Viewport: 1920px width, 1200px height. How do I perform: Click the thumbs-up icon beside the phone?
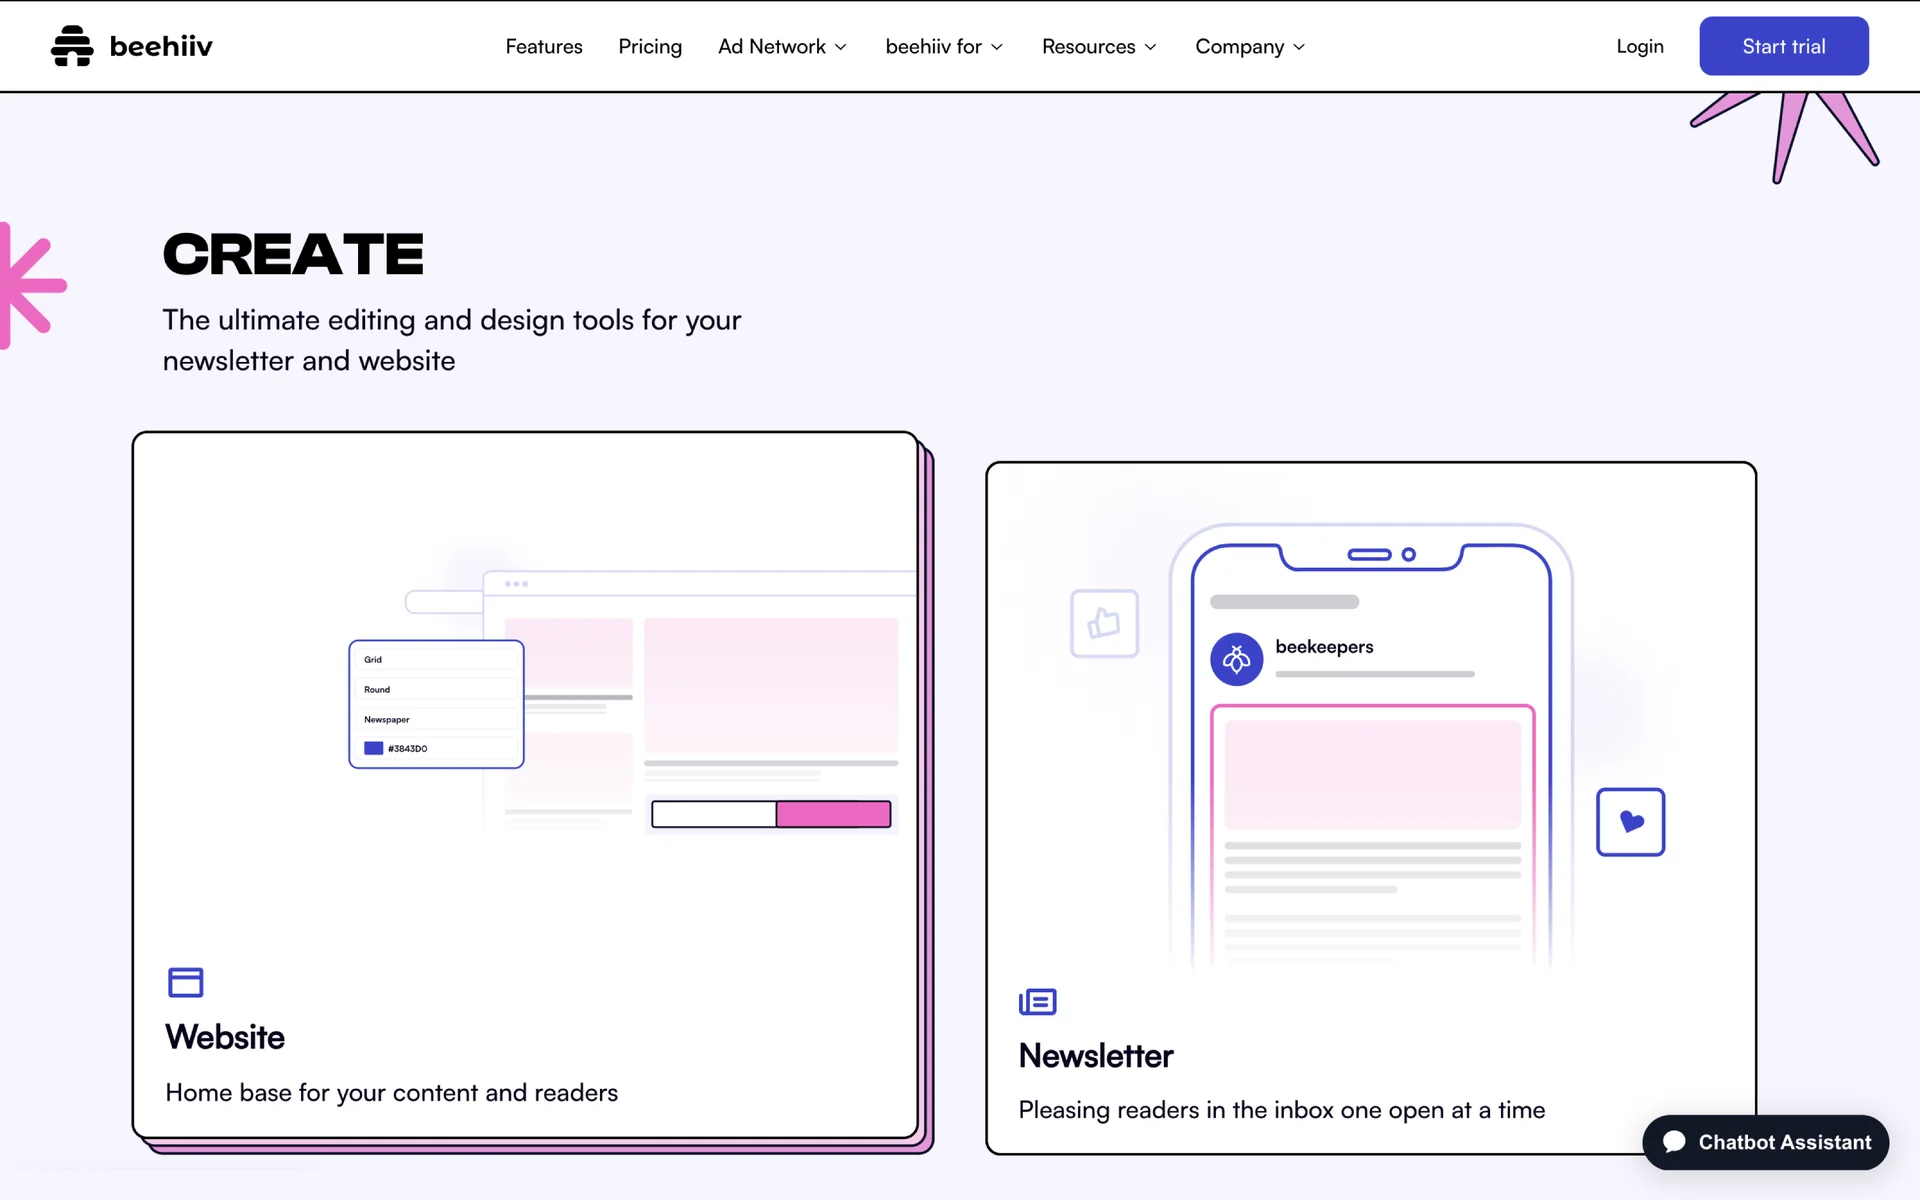click(x=1104, y=623)
